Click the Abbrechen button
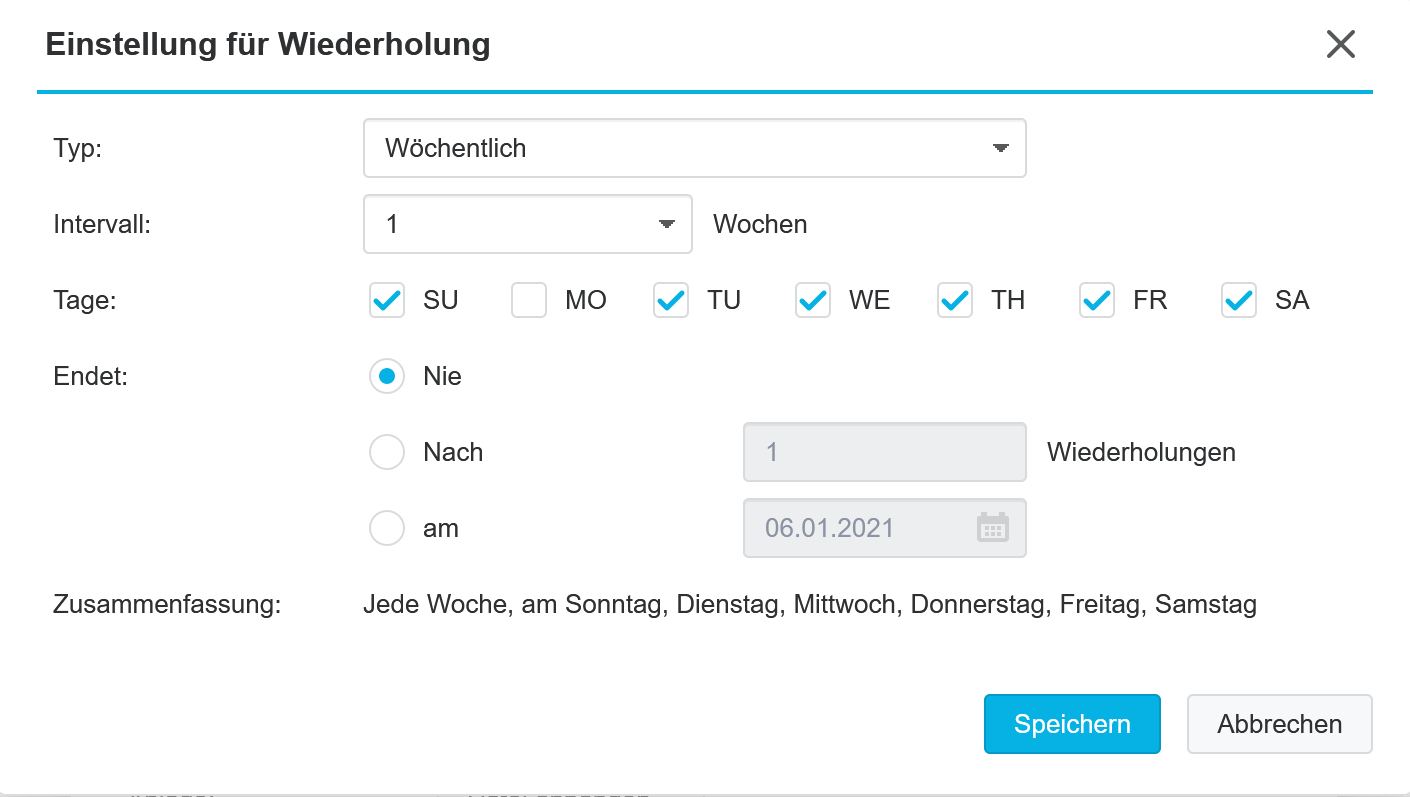The image size is (1410, 797). coord(1280,724)
